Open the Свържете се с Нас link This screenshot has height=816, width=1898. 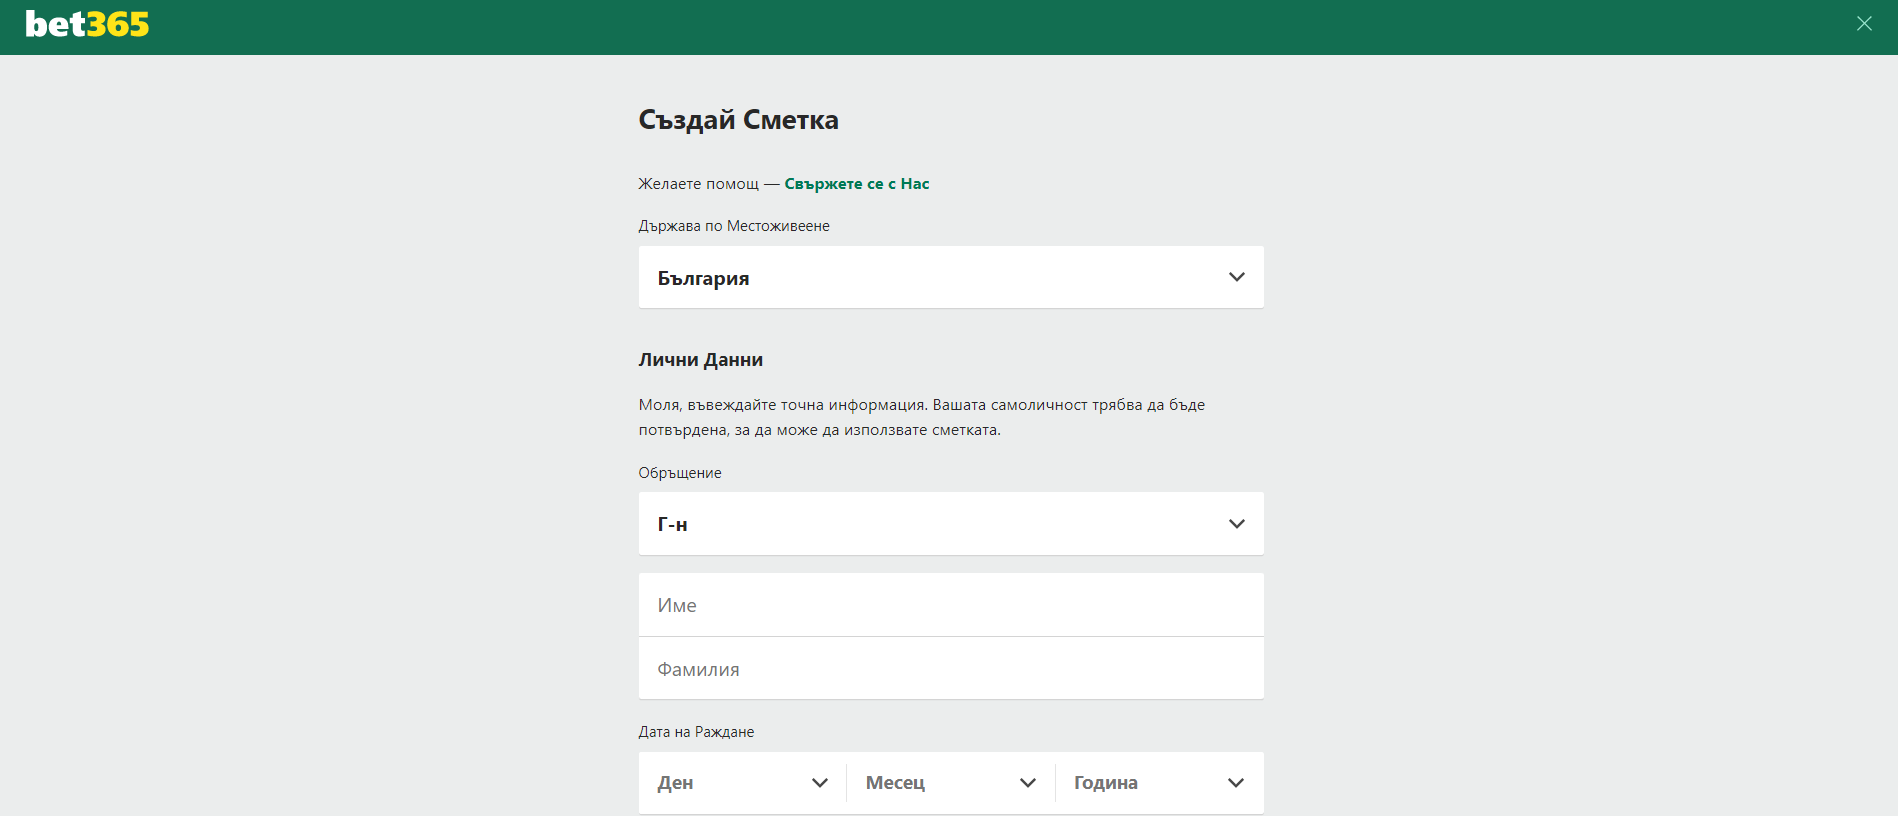(x=857, y=184)
